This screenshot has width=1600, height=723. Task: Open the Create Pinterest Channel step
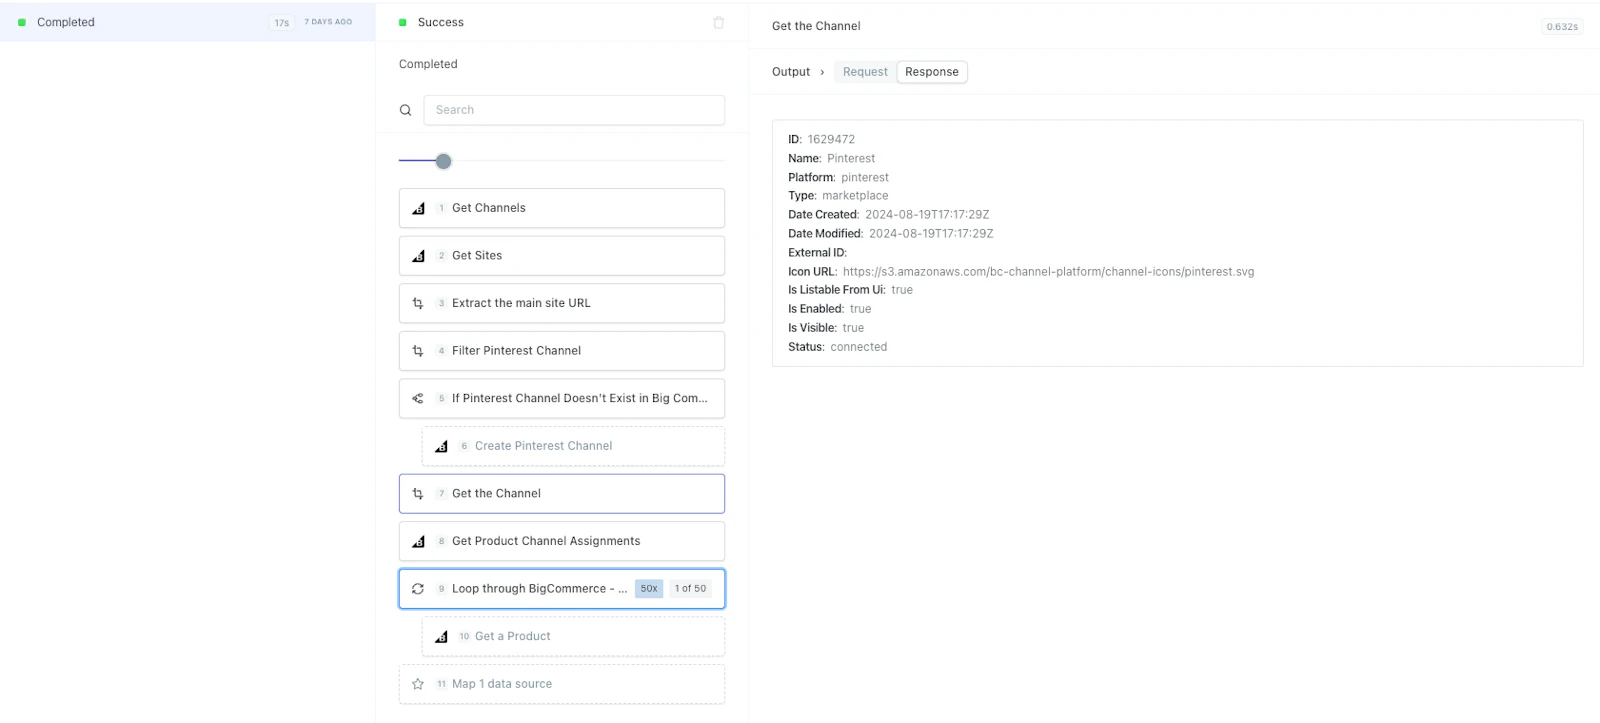573,446
